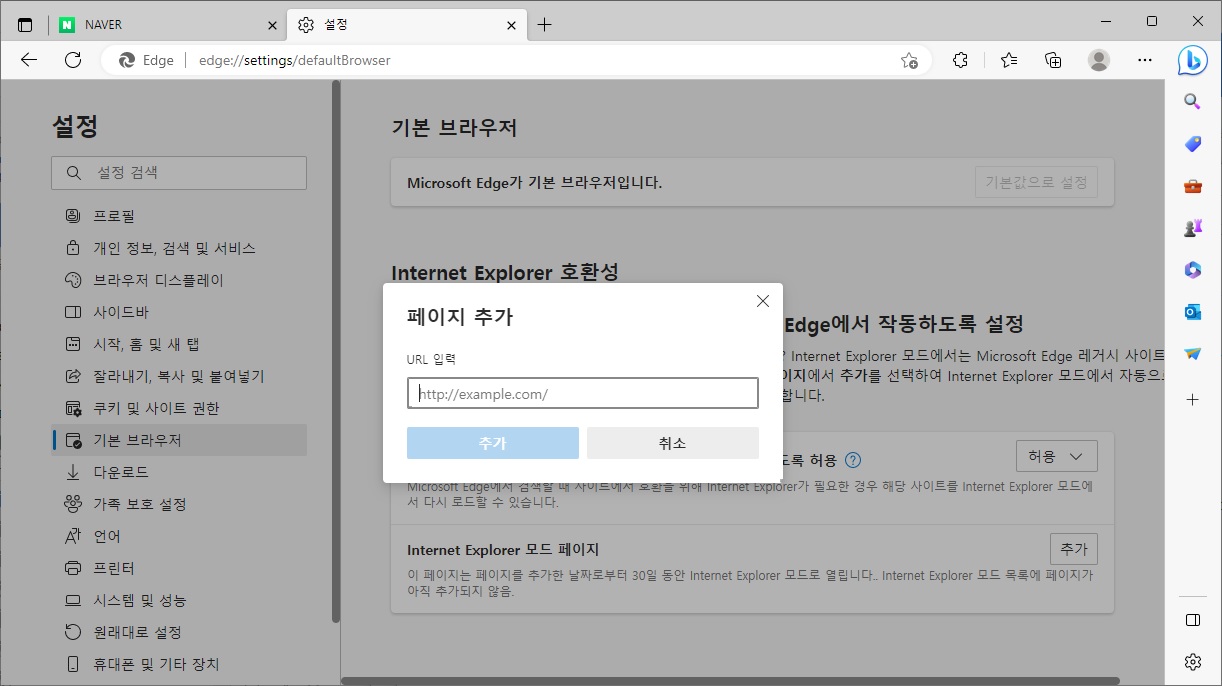Click 취소 to cancel the dialog
The image size is (1222, 686).
673,443
